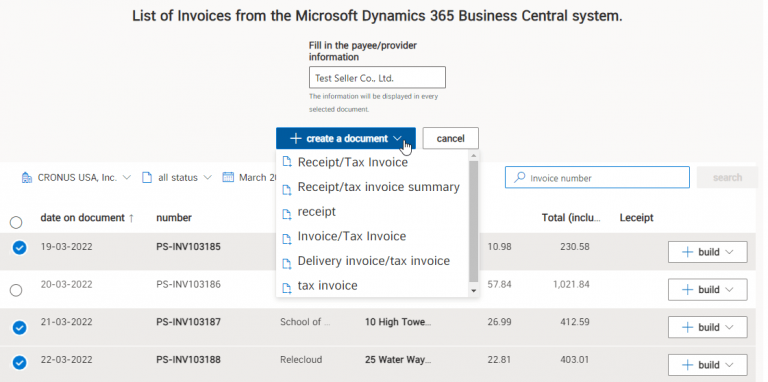Screen dimensions: 768x382
Task: Click sort arrow on date on document column
Action: point(131,218)
